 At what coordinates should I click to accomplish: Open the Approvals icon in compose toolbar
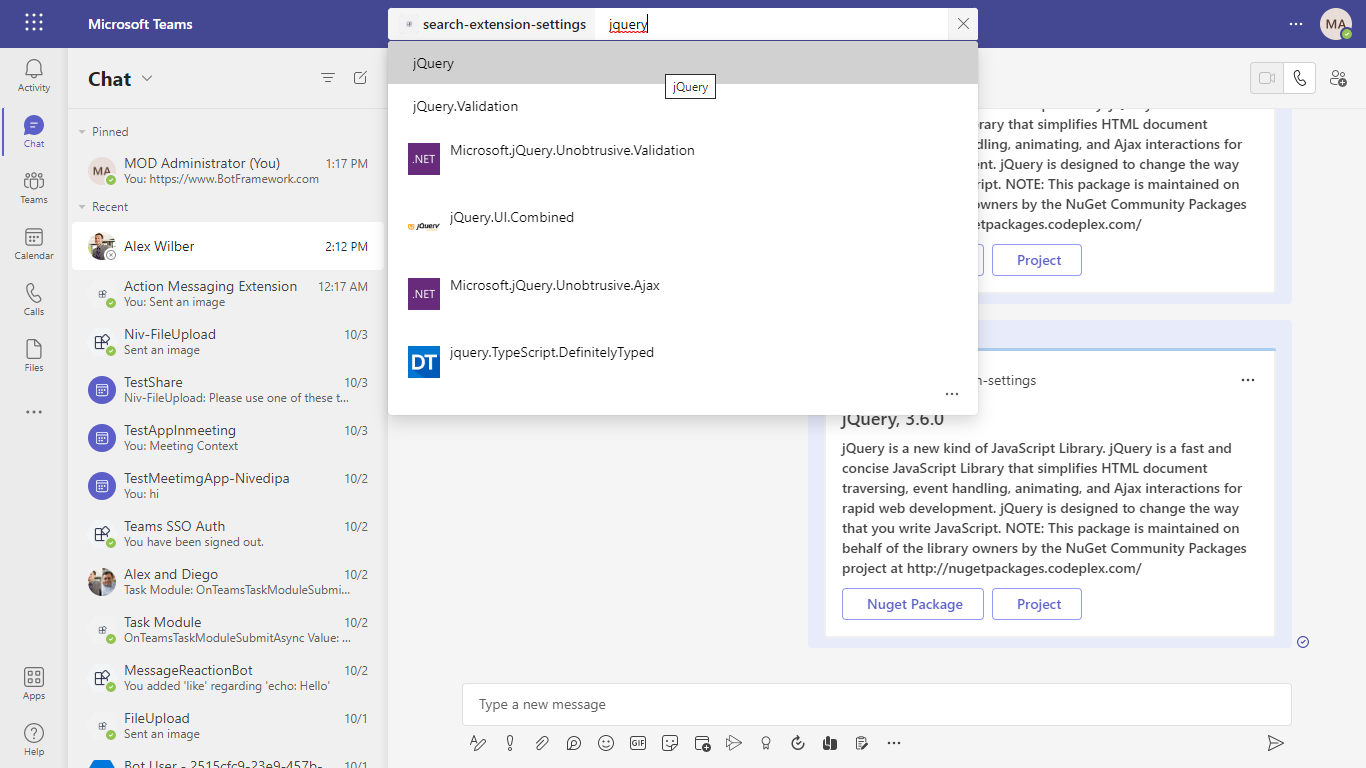click(x=798, y=743)
